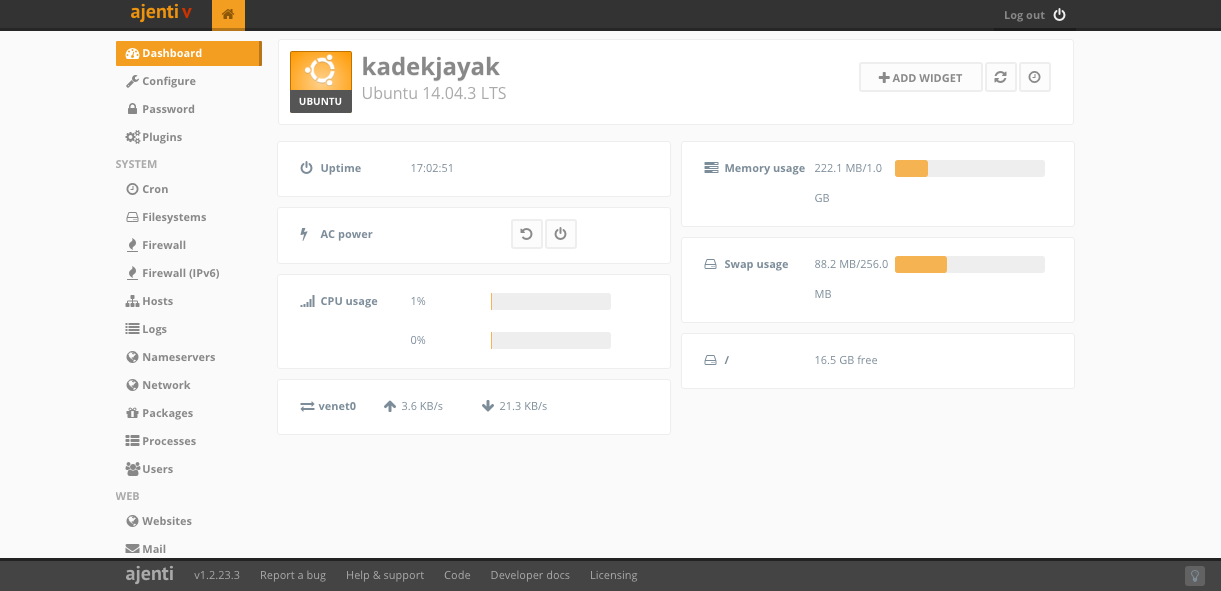Open the Code link in footer
Screen dimensions: 1221x591
coord(457,575)
